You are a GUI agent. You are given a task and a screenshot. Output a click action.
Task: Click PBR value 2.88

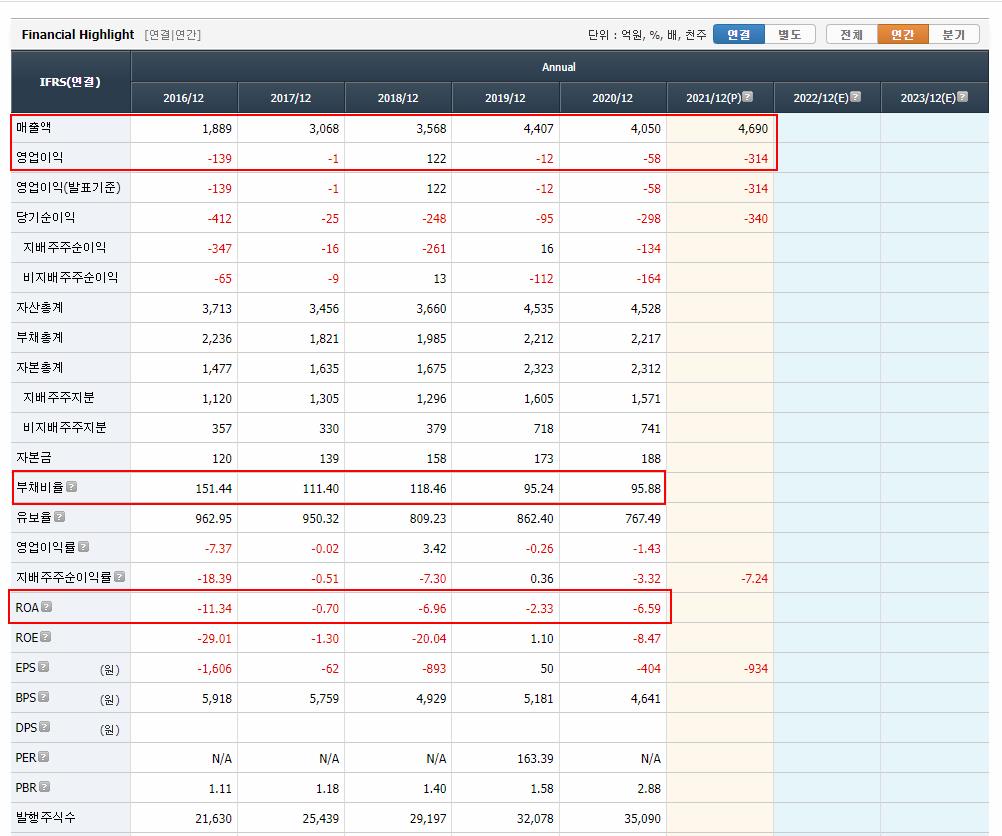(649, 789)
